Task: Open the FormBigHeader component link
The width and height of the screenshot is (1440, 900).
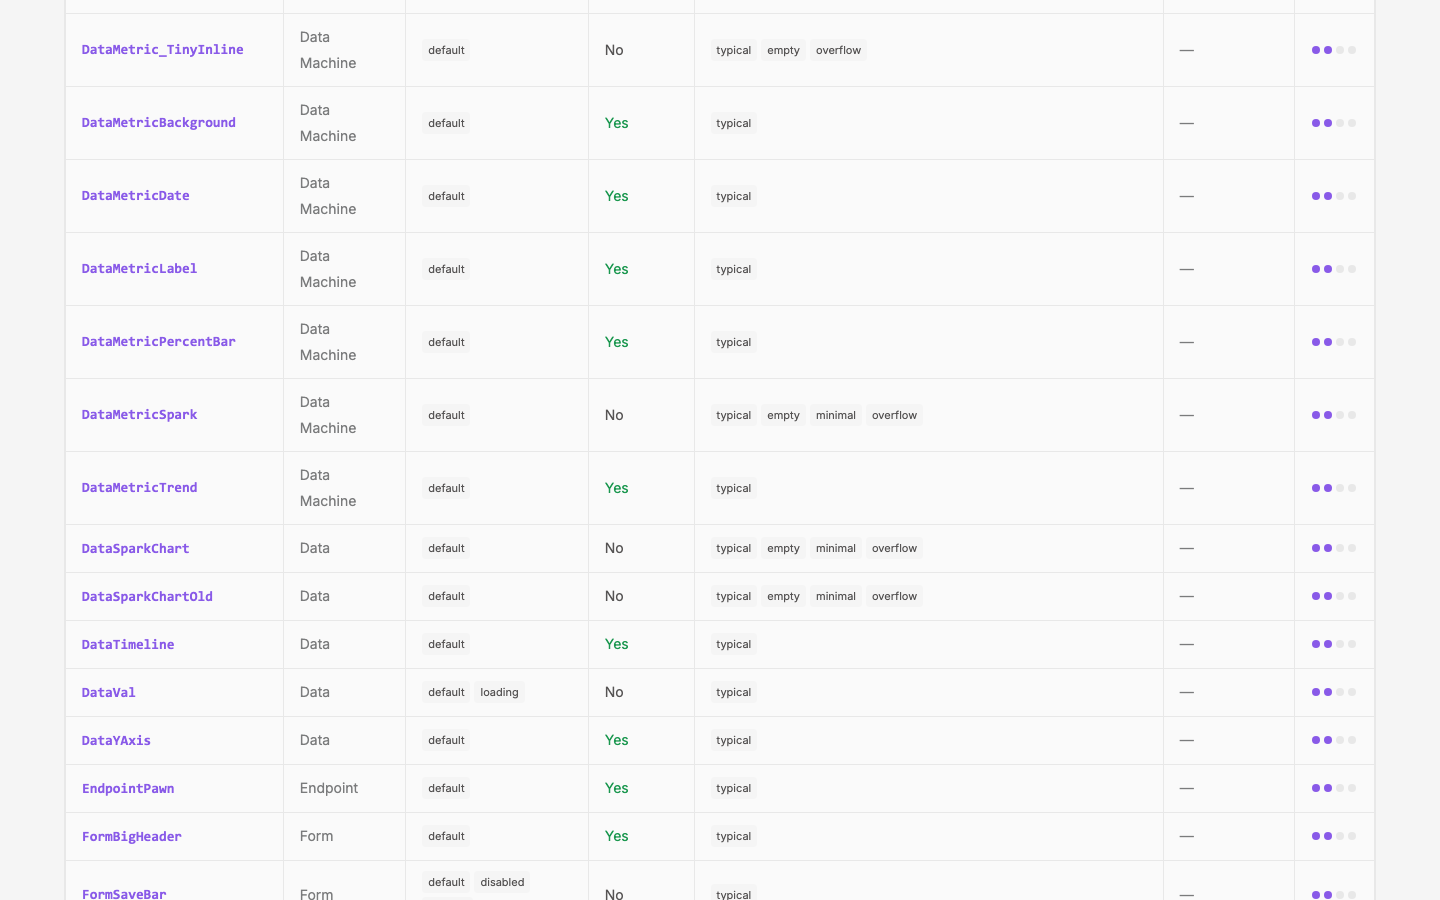Action: tap(132, 837)
